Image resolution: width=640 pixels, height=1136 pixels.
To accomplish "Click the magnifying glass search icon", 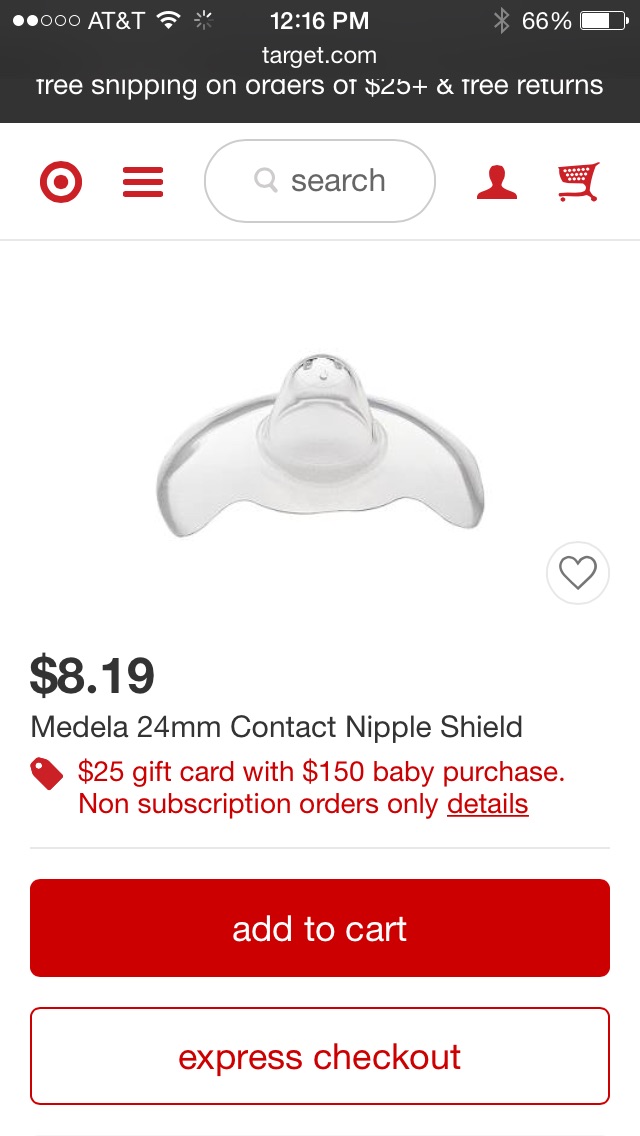I will 266,180.
